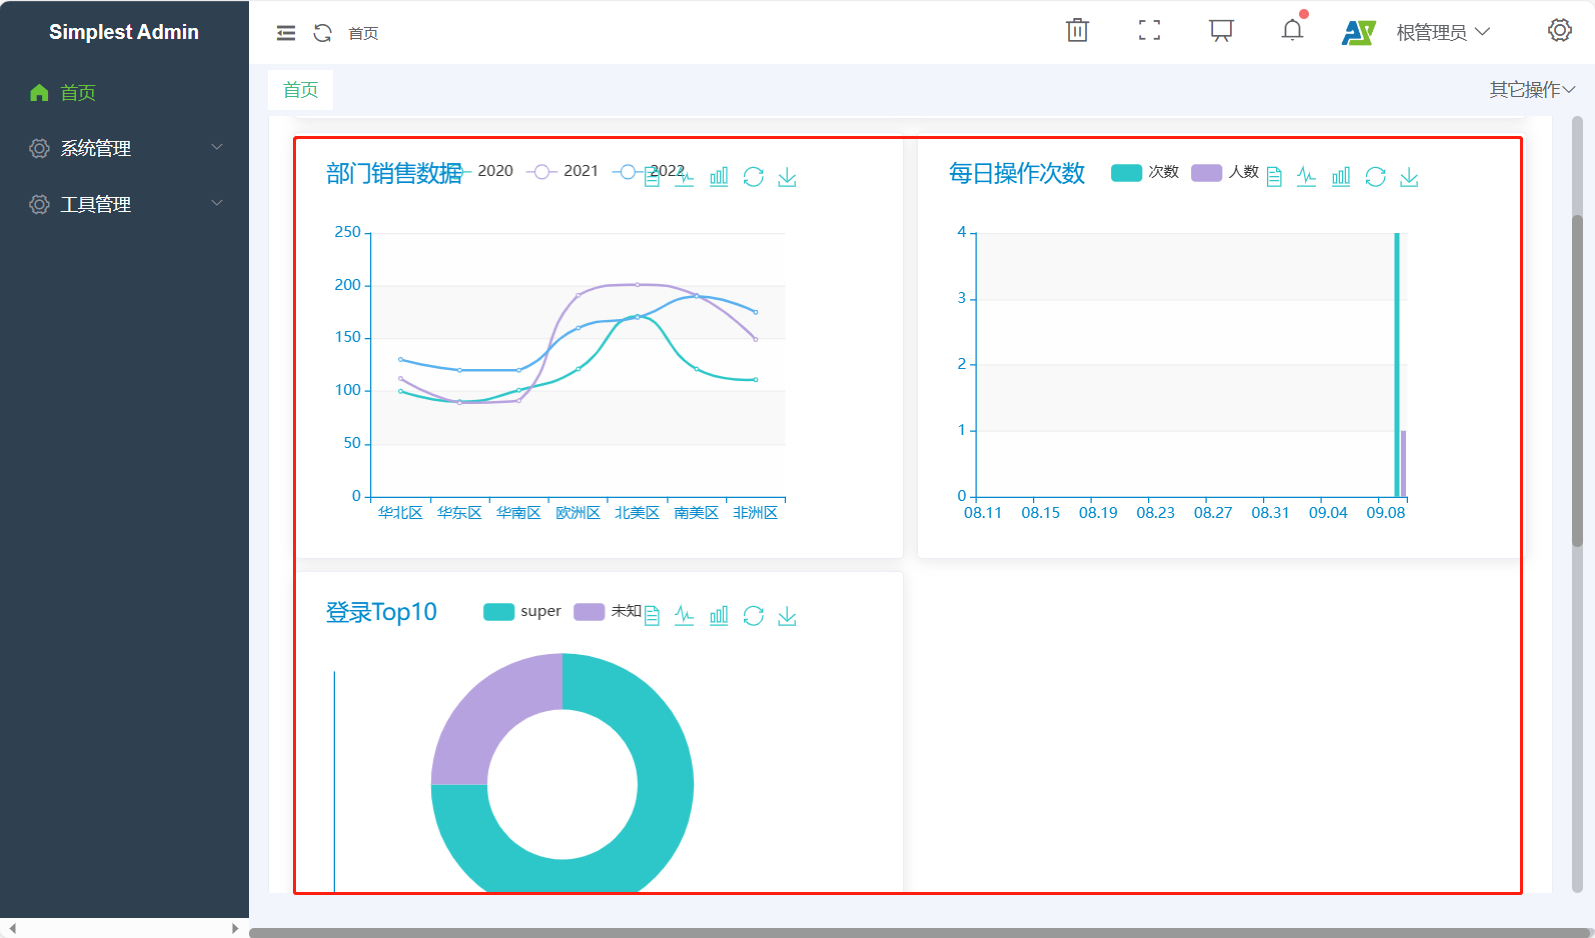Expand the 工具管理 sidebar menu
The image size is (1595, 938).
point(124,204)
